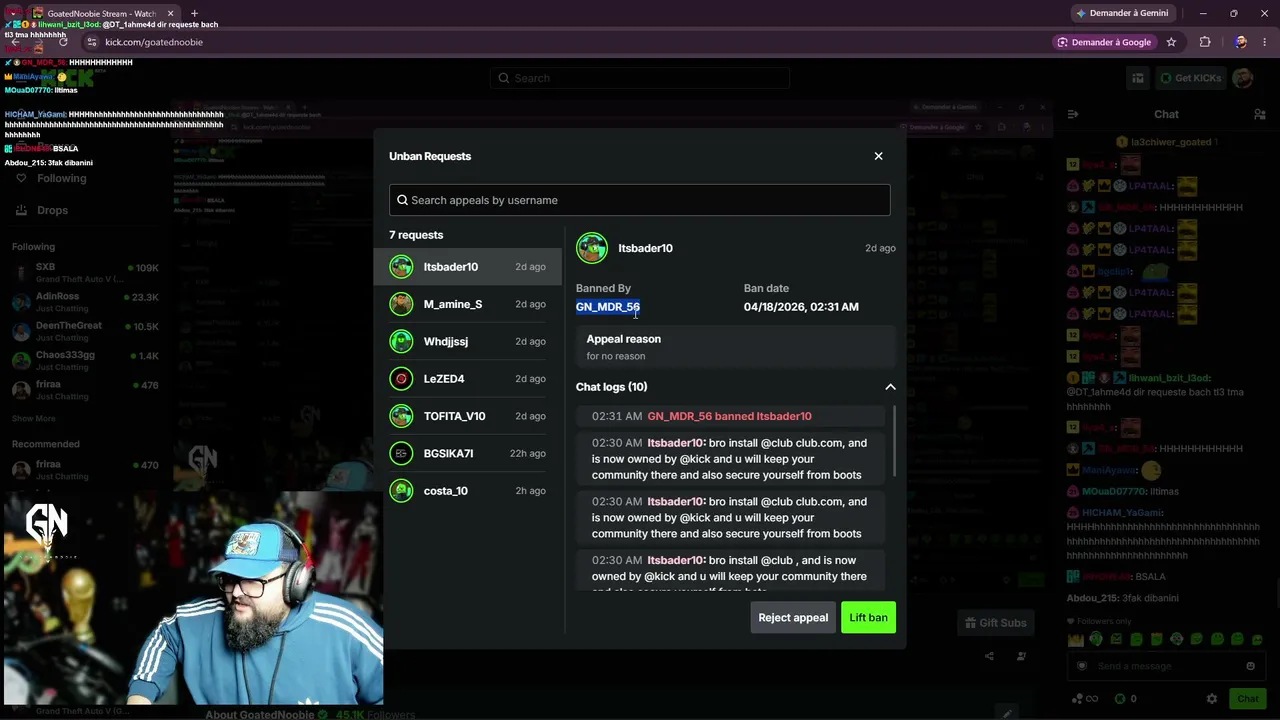The image size is (1280, 720).
Task: Open the leaderboard icon beside Get KICKs
Action: point(1138,78)
